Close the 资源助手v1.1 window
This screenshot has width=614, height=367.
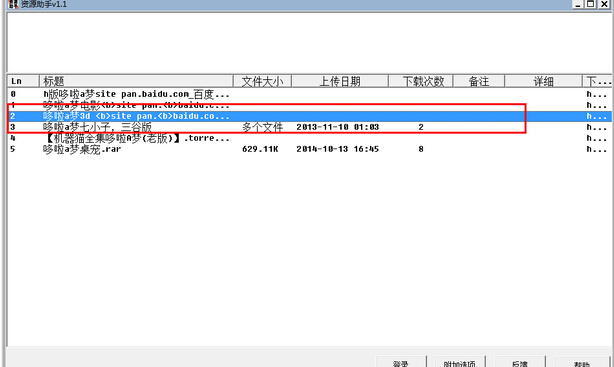click(x=604, y=4)
